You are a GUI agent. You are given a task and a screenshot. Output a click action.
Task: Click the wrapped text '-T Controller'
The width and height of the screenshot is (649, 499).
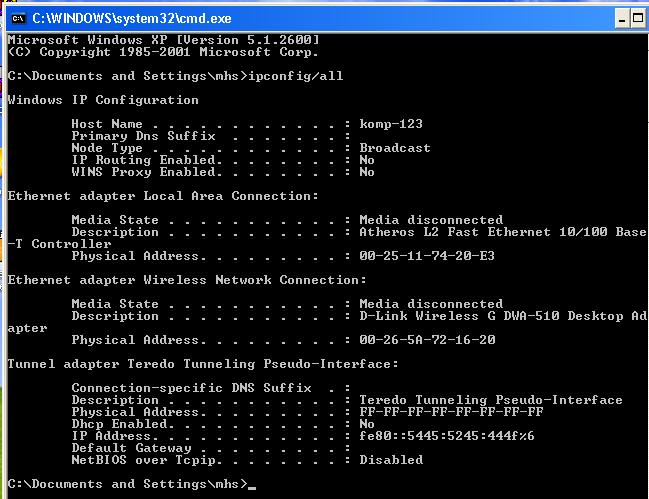60,244
